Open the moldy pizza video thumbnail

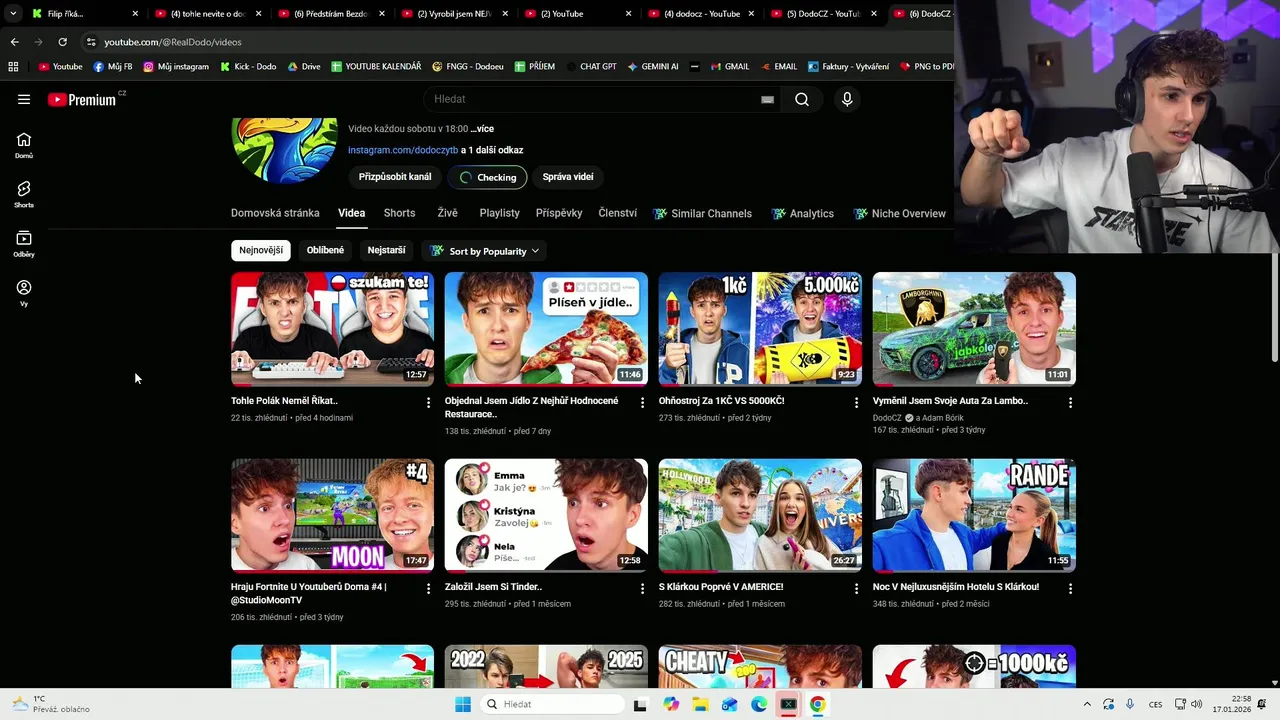[546, 329]
